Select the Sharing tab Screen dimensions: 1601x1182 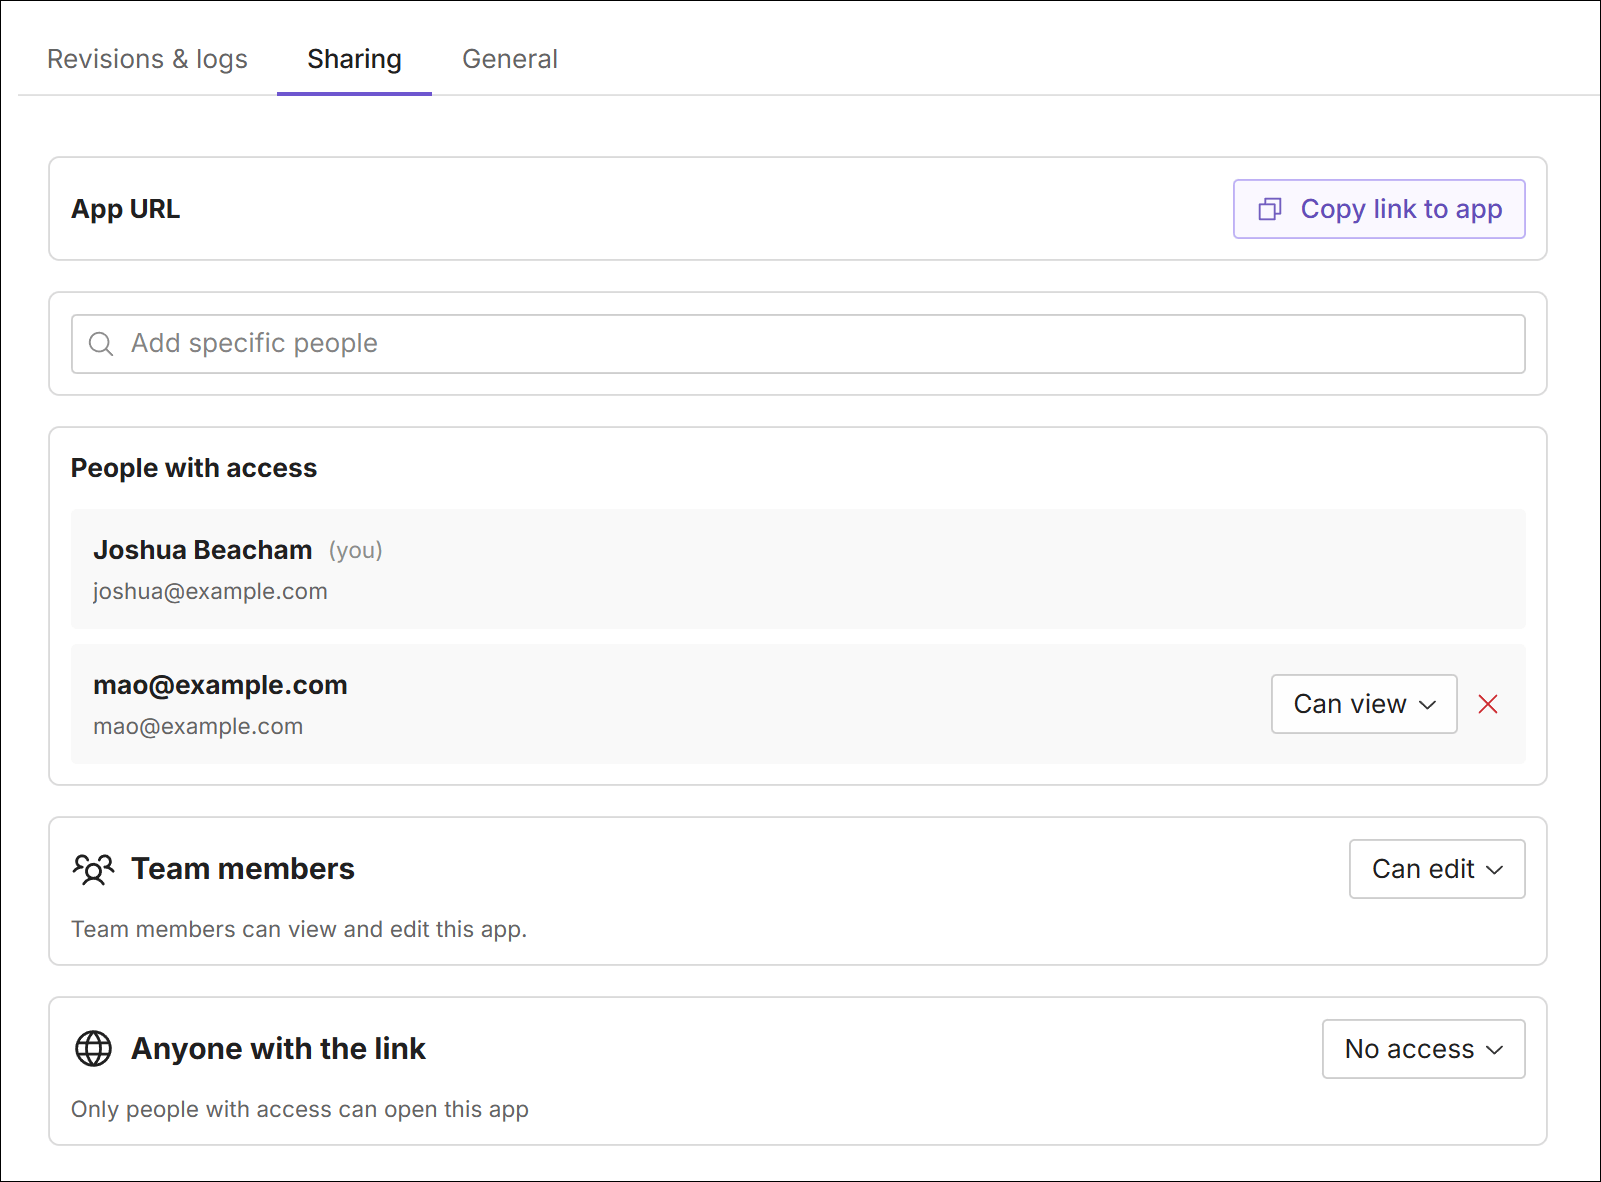click(354, 59)
